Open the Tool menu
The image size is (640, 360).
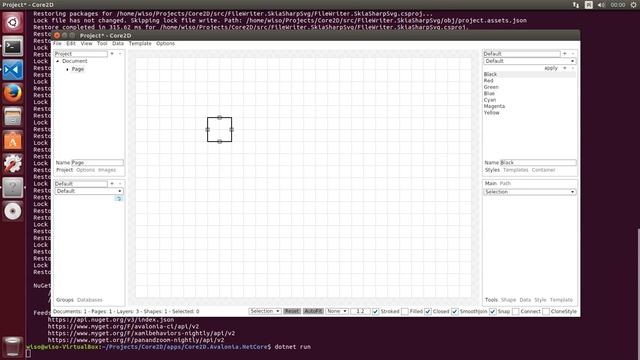102,43
